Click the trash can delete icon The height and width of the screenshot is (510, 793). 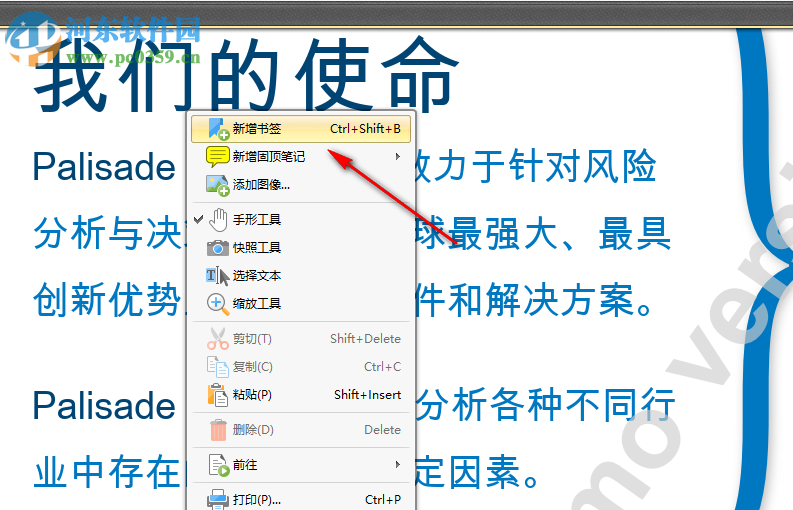[218, 430]
